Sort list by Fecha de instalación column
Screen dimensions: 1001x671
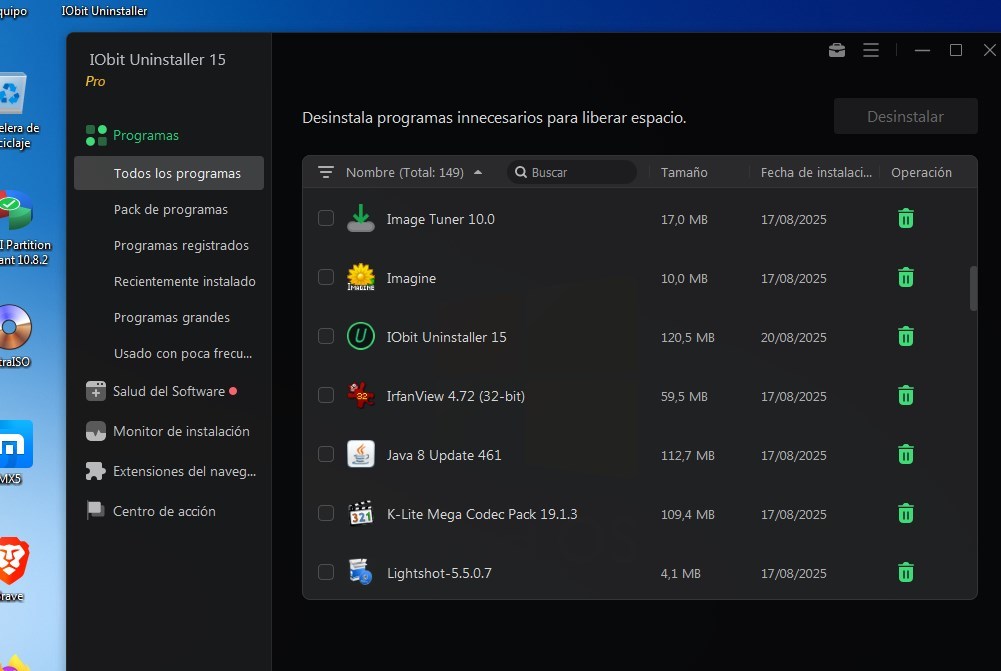coord(816,172)
